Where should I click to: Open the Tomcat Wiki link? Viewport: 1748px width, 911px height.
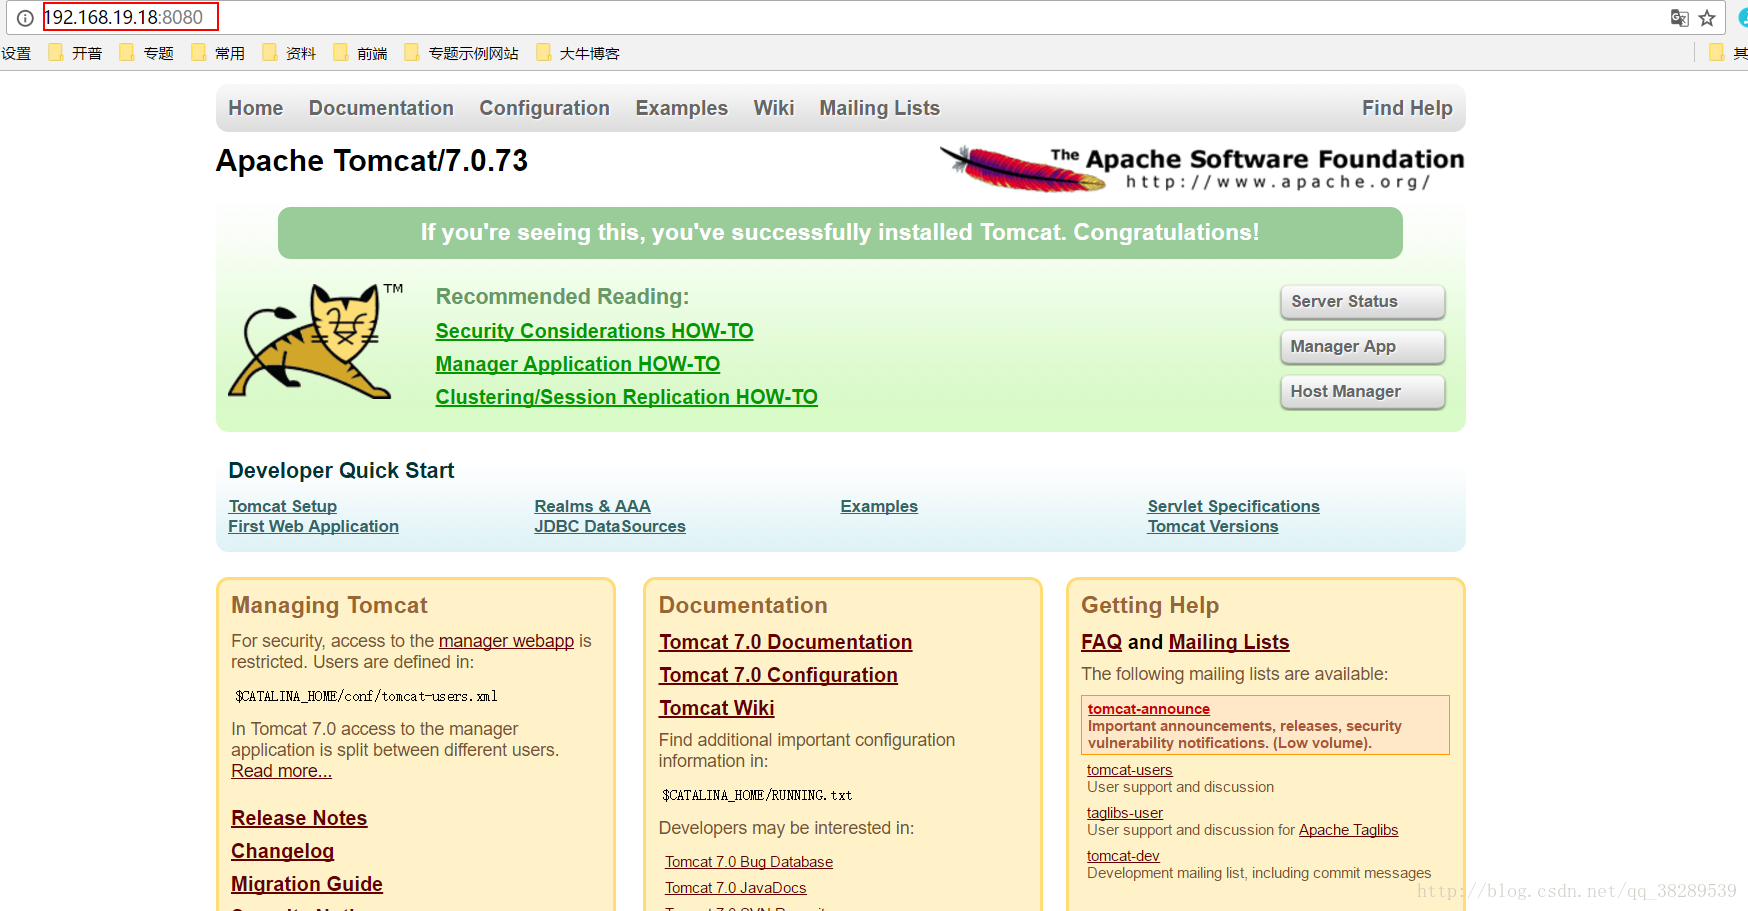pos(716,708)
